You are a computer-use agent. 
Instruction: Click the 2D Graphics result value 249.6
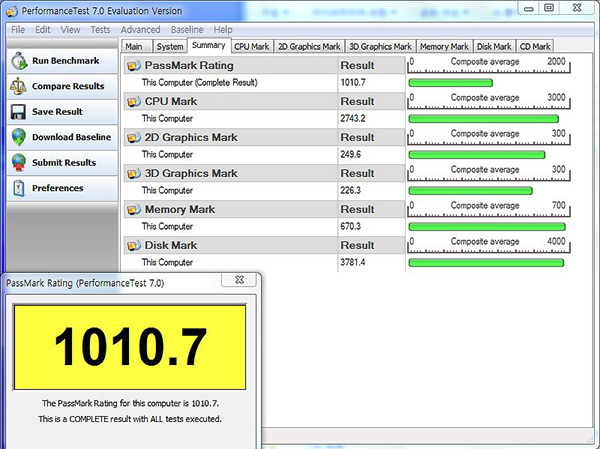click(x=351, y=155)
